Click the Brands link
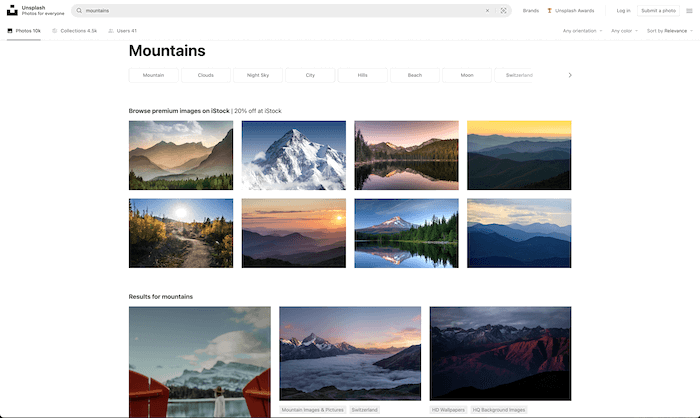Screen dimensions: 700x418 point(530,10)
